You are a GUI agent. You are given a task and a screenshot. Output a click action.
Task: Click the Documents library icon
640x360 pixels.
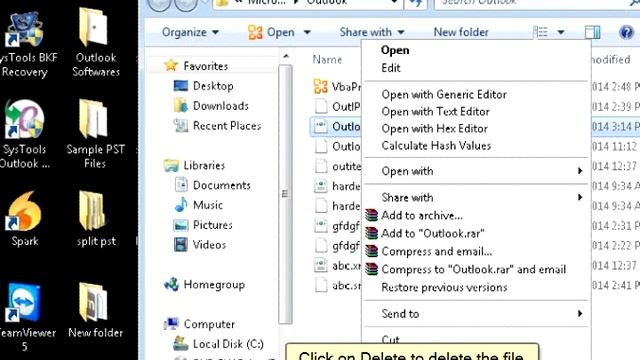(181, 185)
